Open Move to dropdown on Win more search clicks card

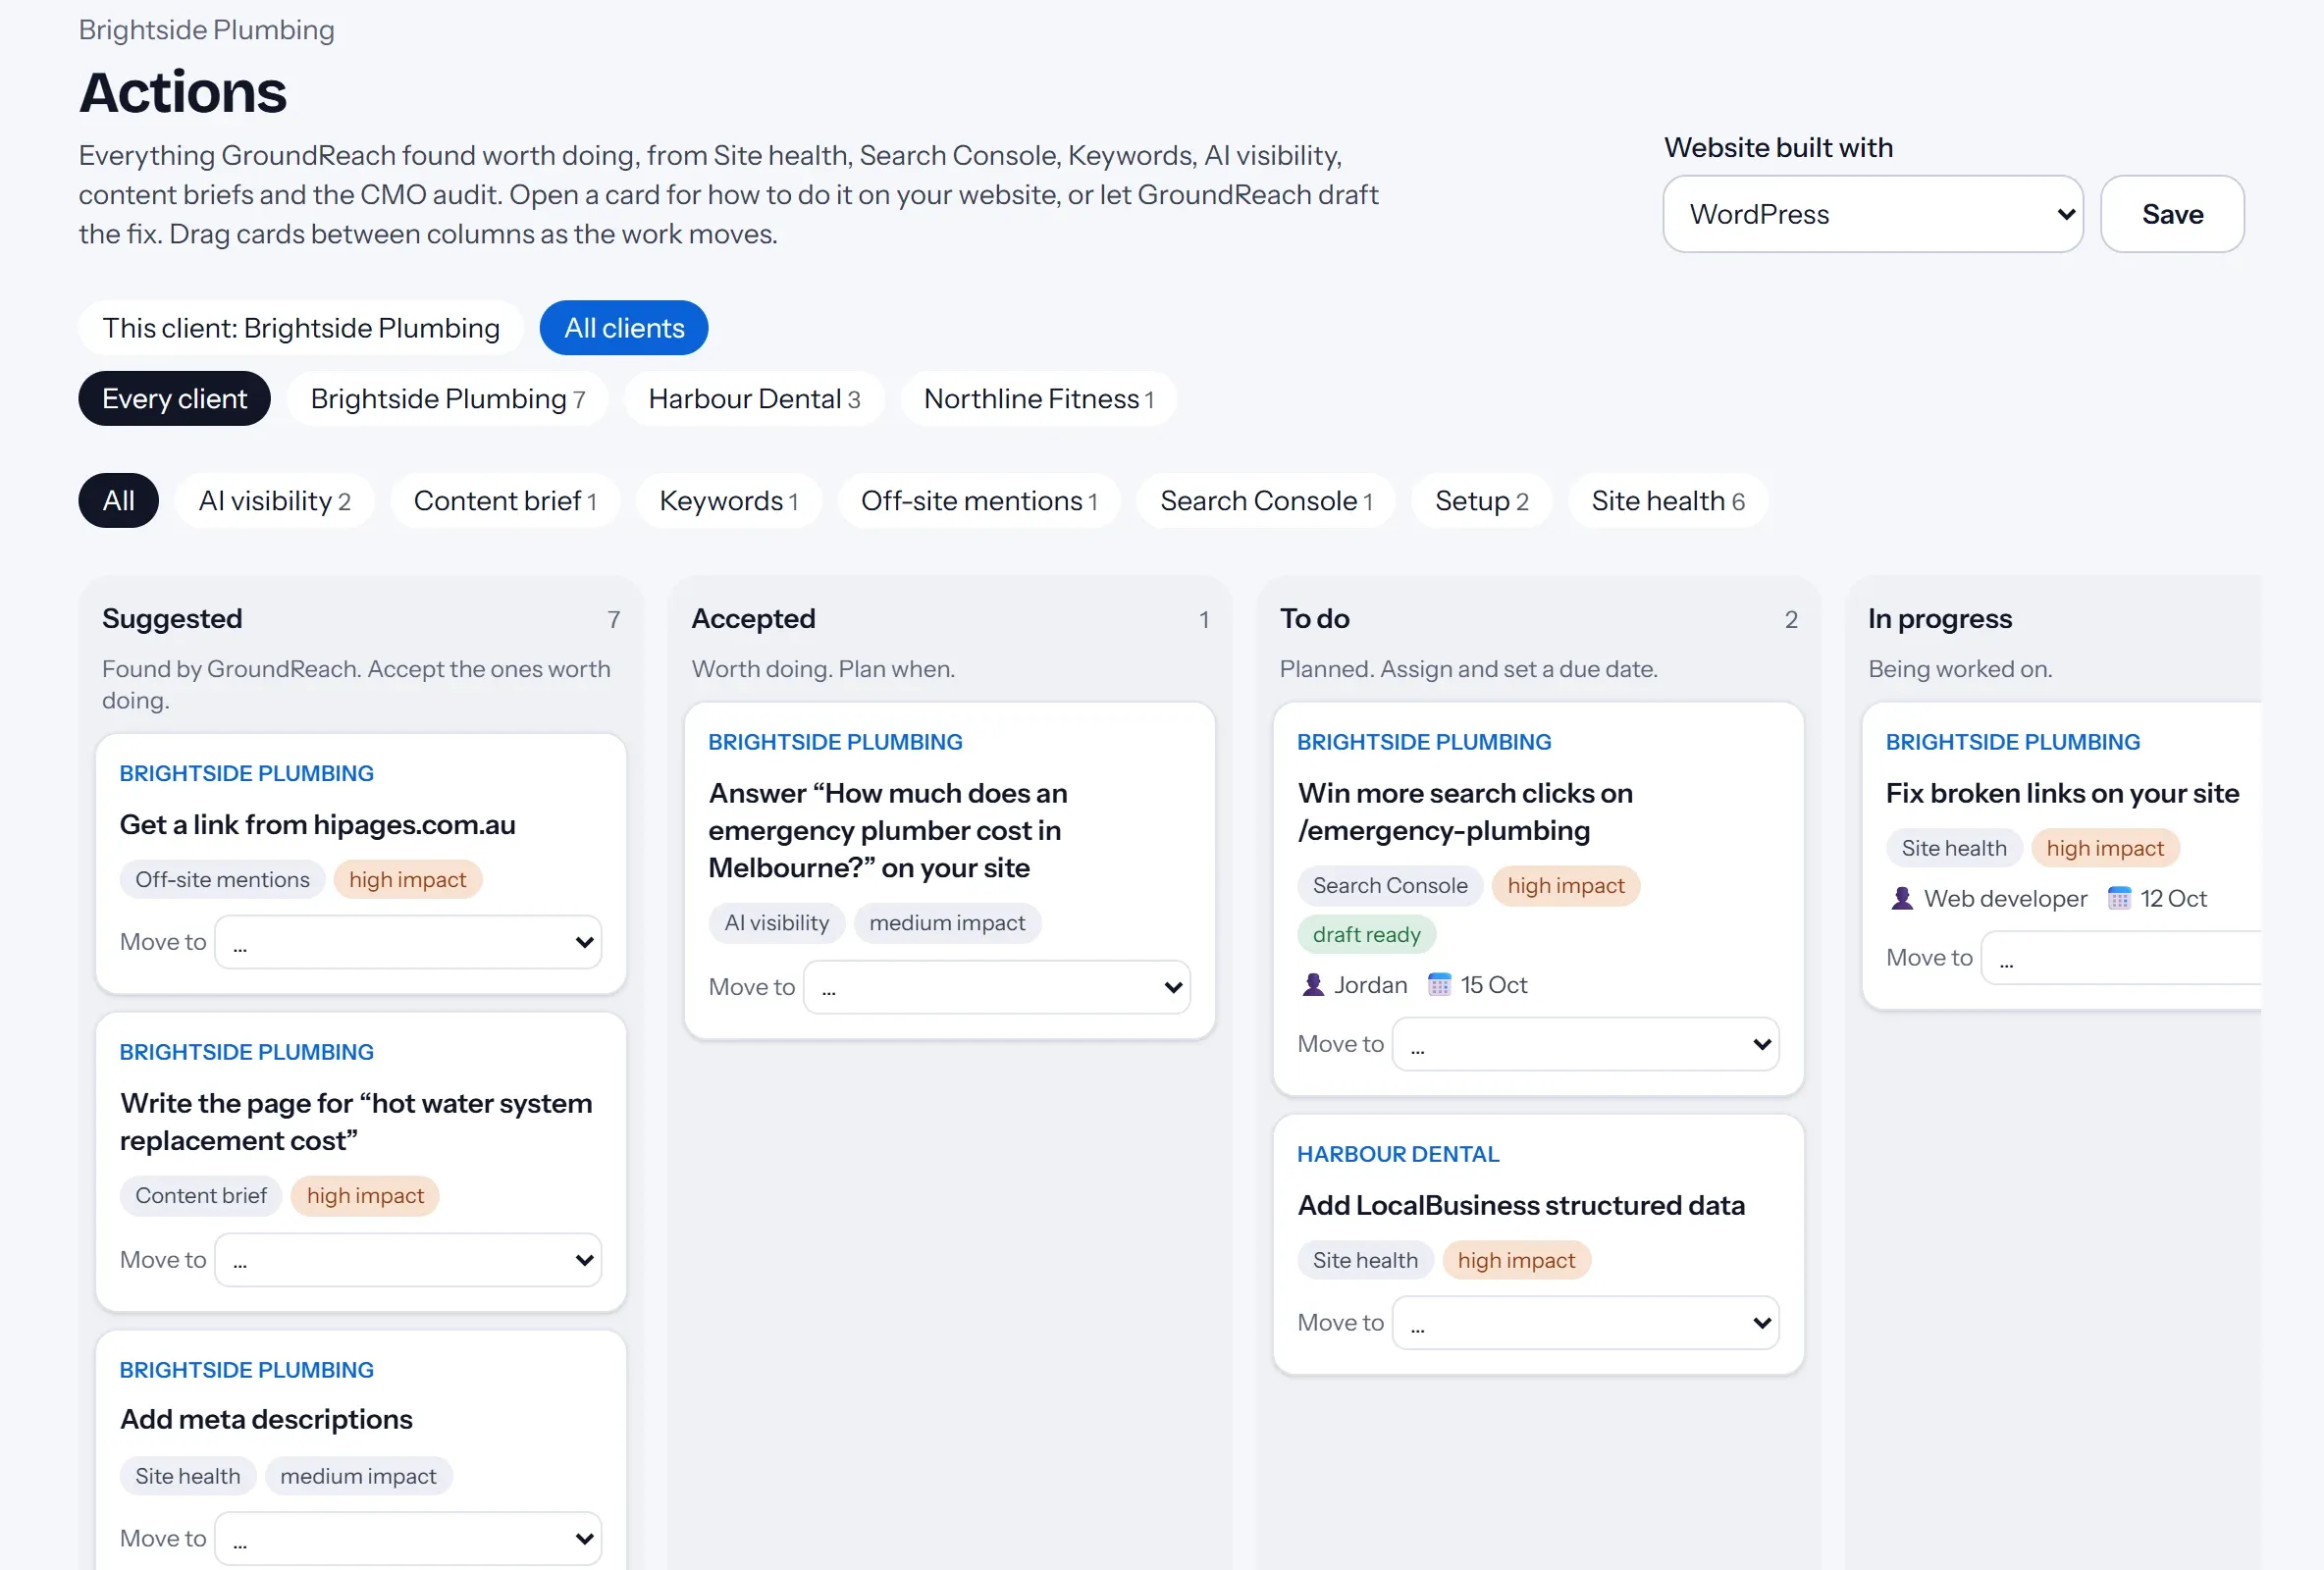click(1586, 1045)
